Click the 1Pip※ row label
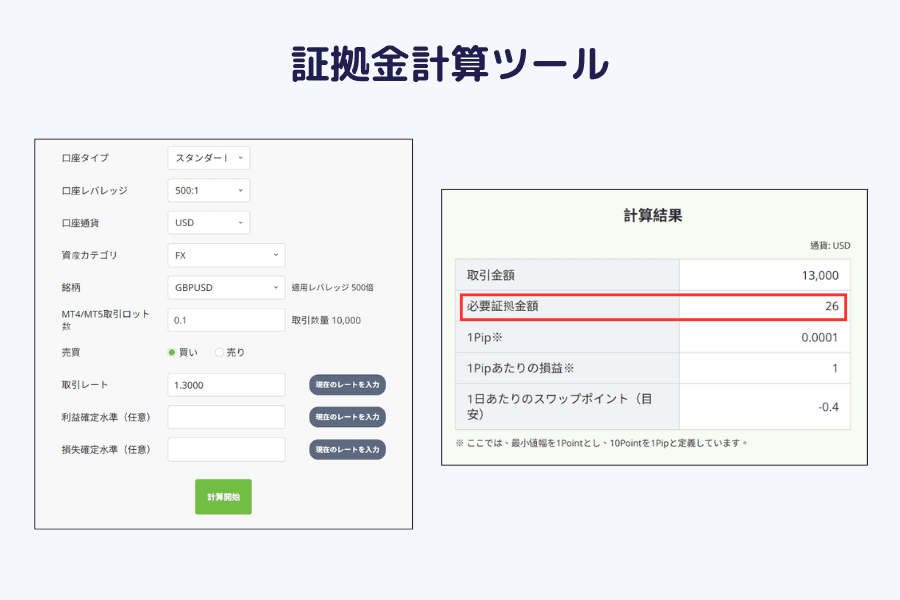This screenshot has height=600, width=900. click(x=484, y=338)
